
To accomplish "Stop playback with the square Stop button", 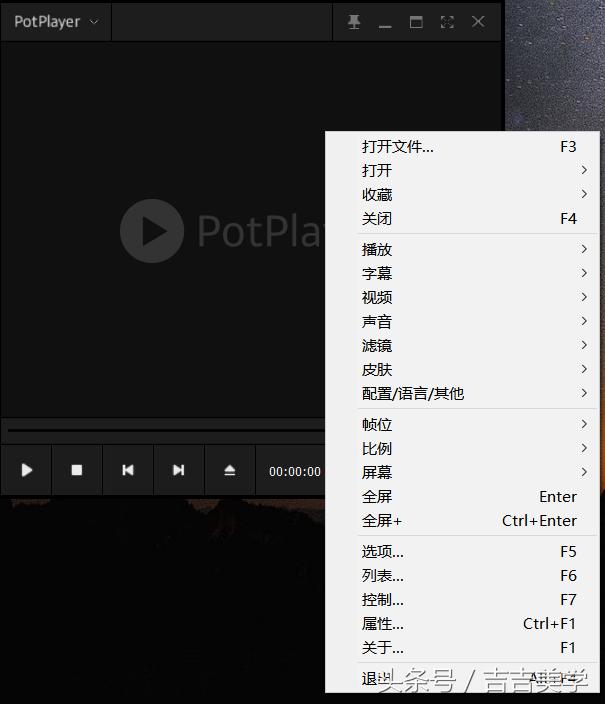I will [77, 470].
